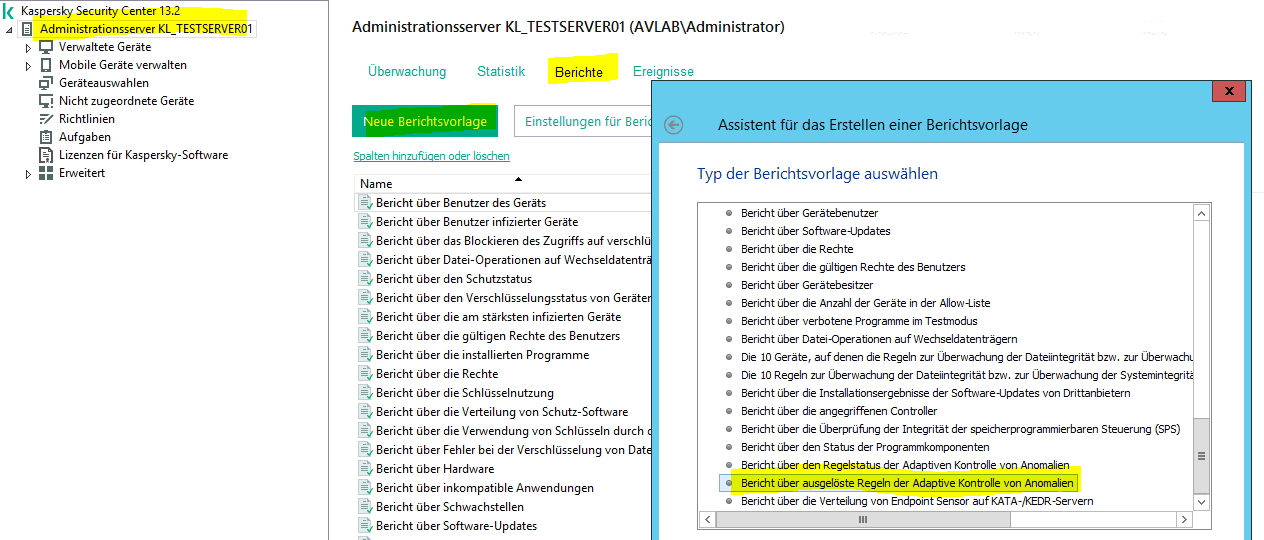Click the Nicht zugeordnete Geräte icon
Screen dimensions: 1264x540
45,101
